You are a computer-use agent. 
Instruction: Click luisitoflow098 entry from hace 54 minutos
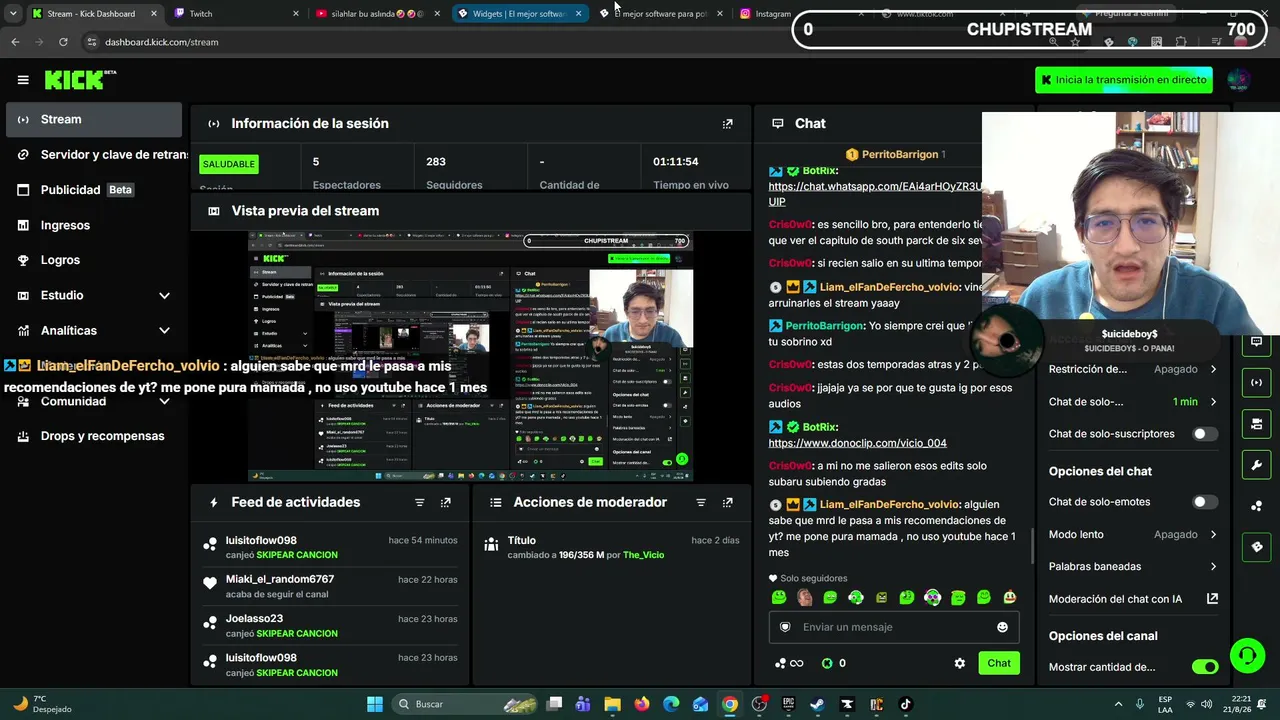pyautogui.click(x=330, y=547)
